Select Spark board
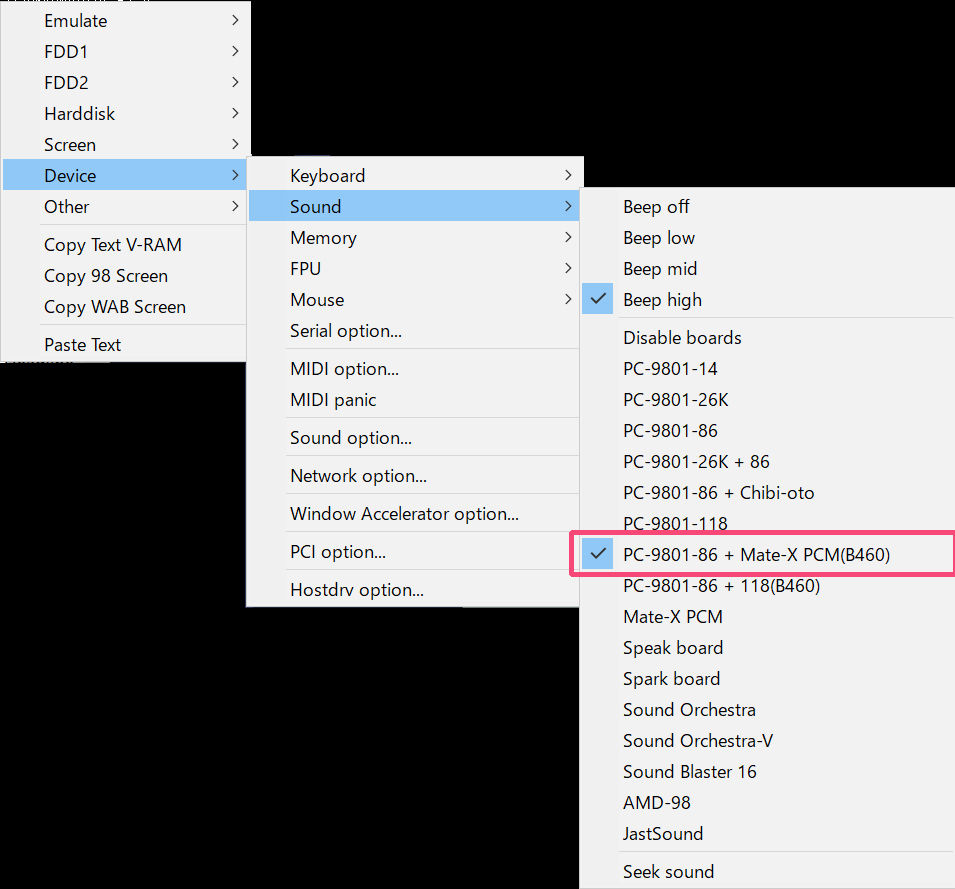 tap(768, 679)
